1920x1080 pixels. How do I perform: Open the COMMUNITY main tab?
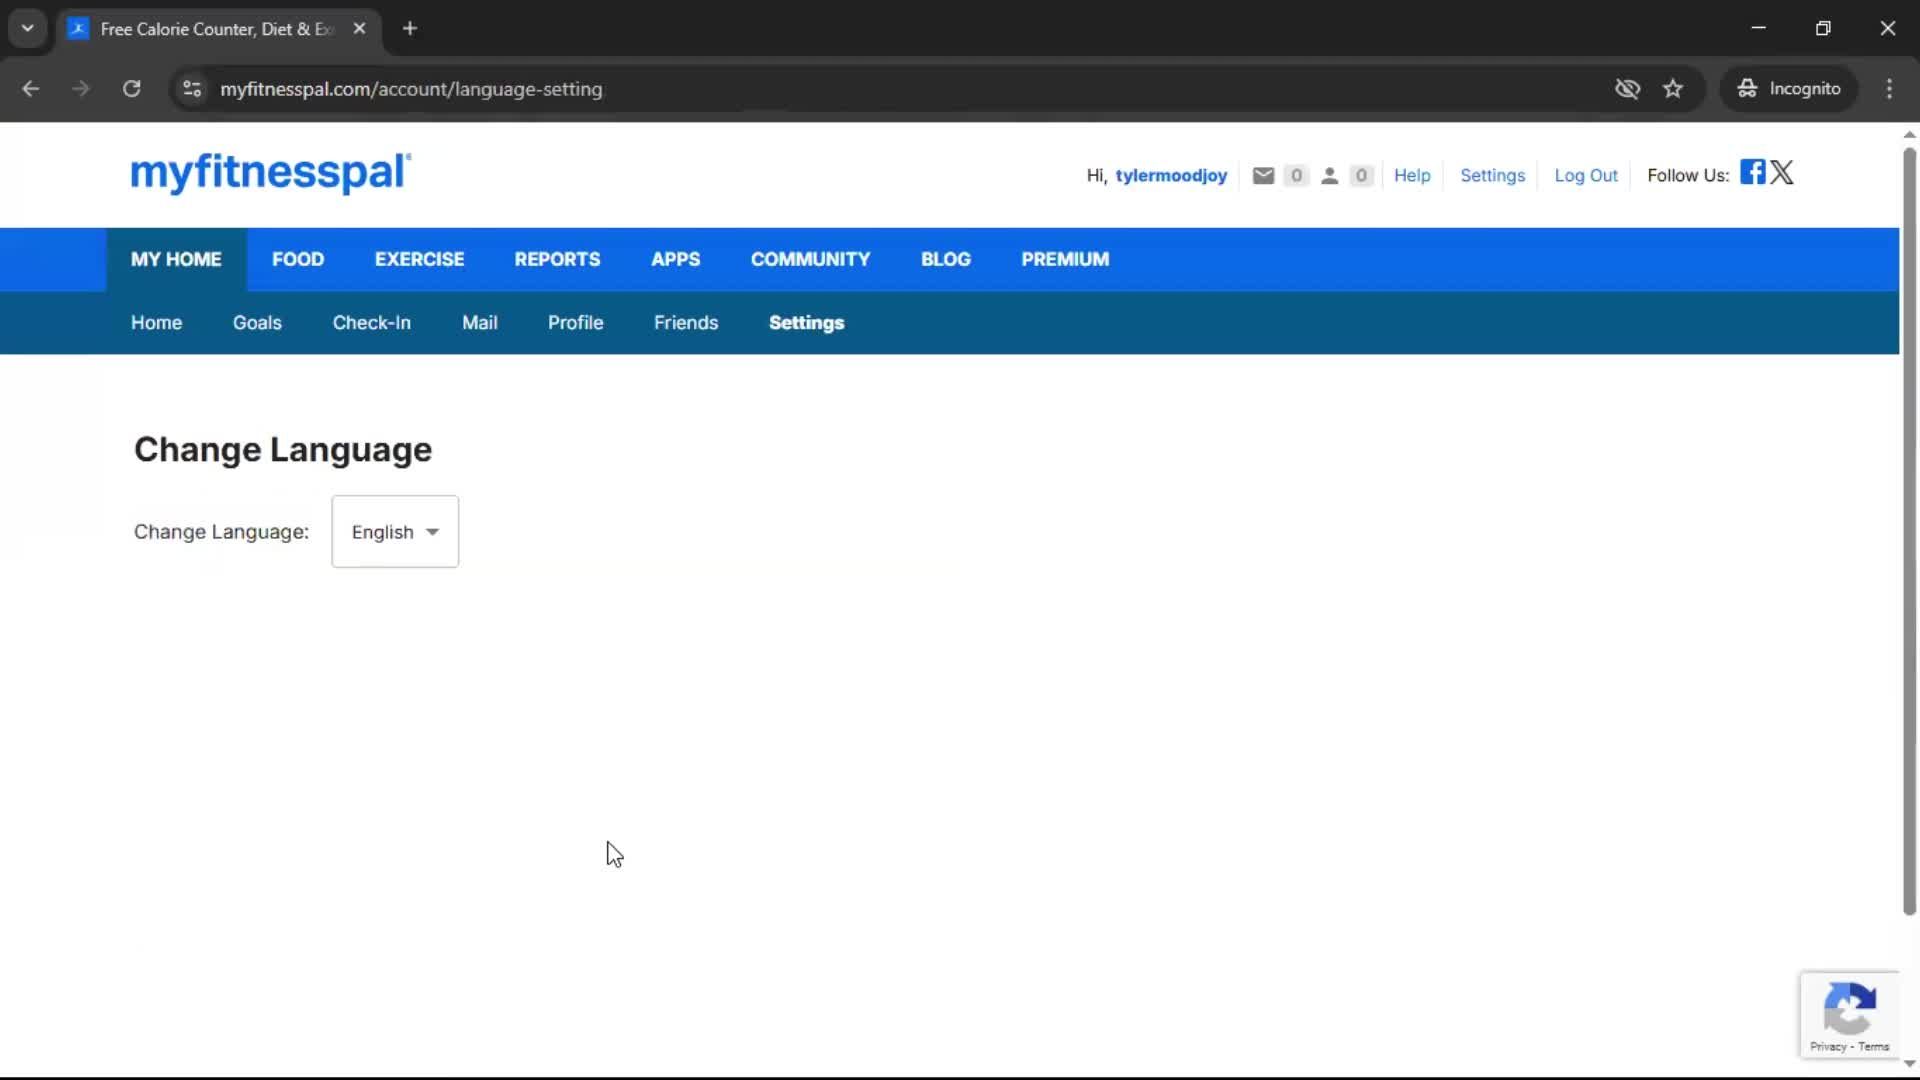(x=810, y=259)
